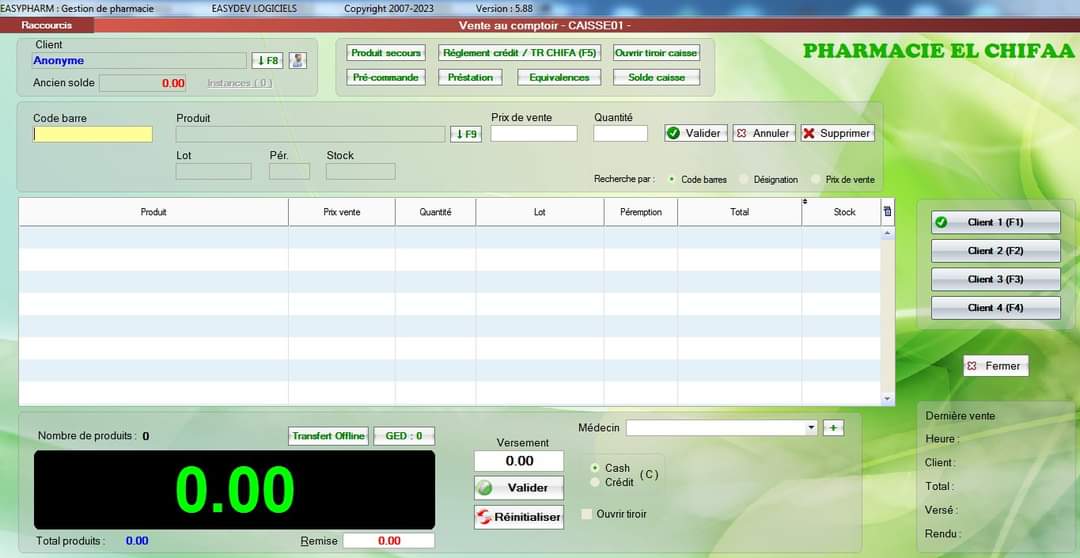
Task: Click the GED : 0 button
Action: coord(404,436)
